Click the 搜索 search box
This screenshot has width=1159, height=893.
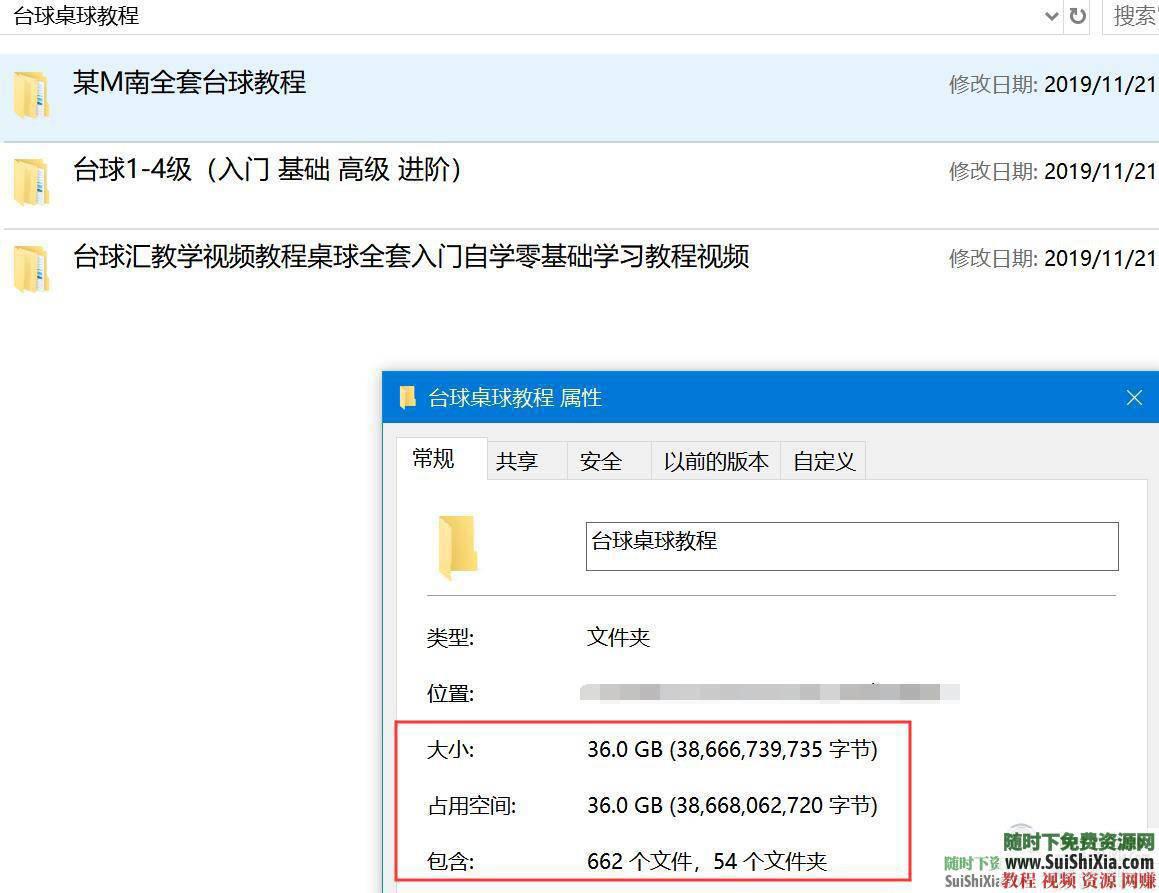point(1135,16)
